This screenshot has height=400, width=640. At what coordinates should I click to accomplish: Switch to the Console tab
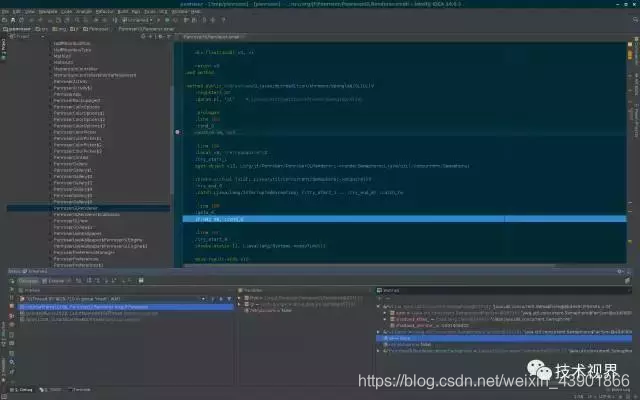(x=54, y=281)
